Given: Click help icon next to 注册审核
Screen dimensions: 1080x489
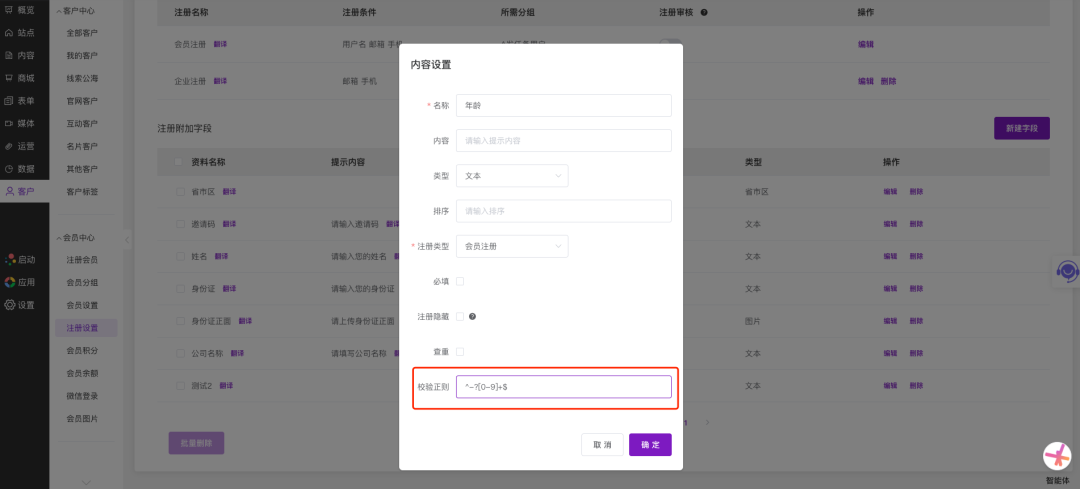Looking at the screenshot, I should [x=703, y=12].
